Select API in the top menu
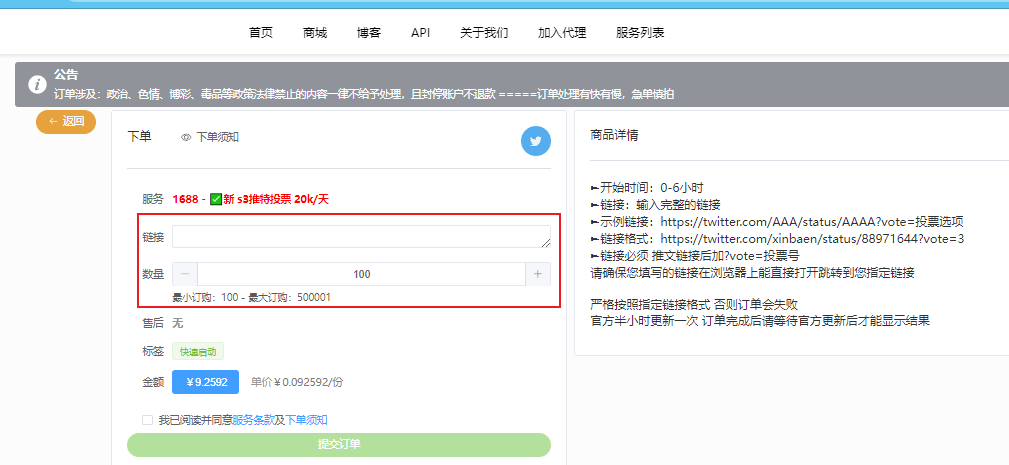 [420, 32]
